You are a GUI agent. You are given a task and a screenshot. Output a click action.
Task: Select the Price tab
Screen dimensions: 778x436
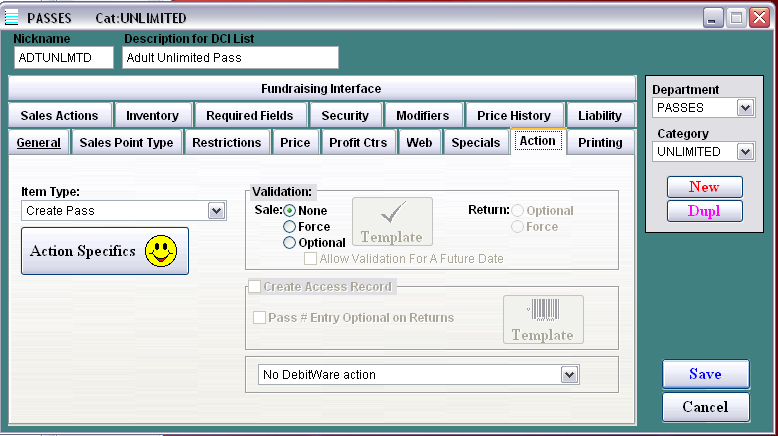pyautogui.click(x=295, y=142)
